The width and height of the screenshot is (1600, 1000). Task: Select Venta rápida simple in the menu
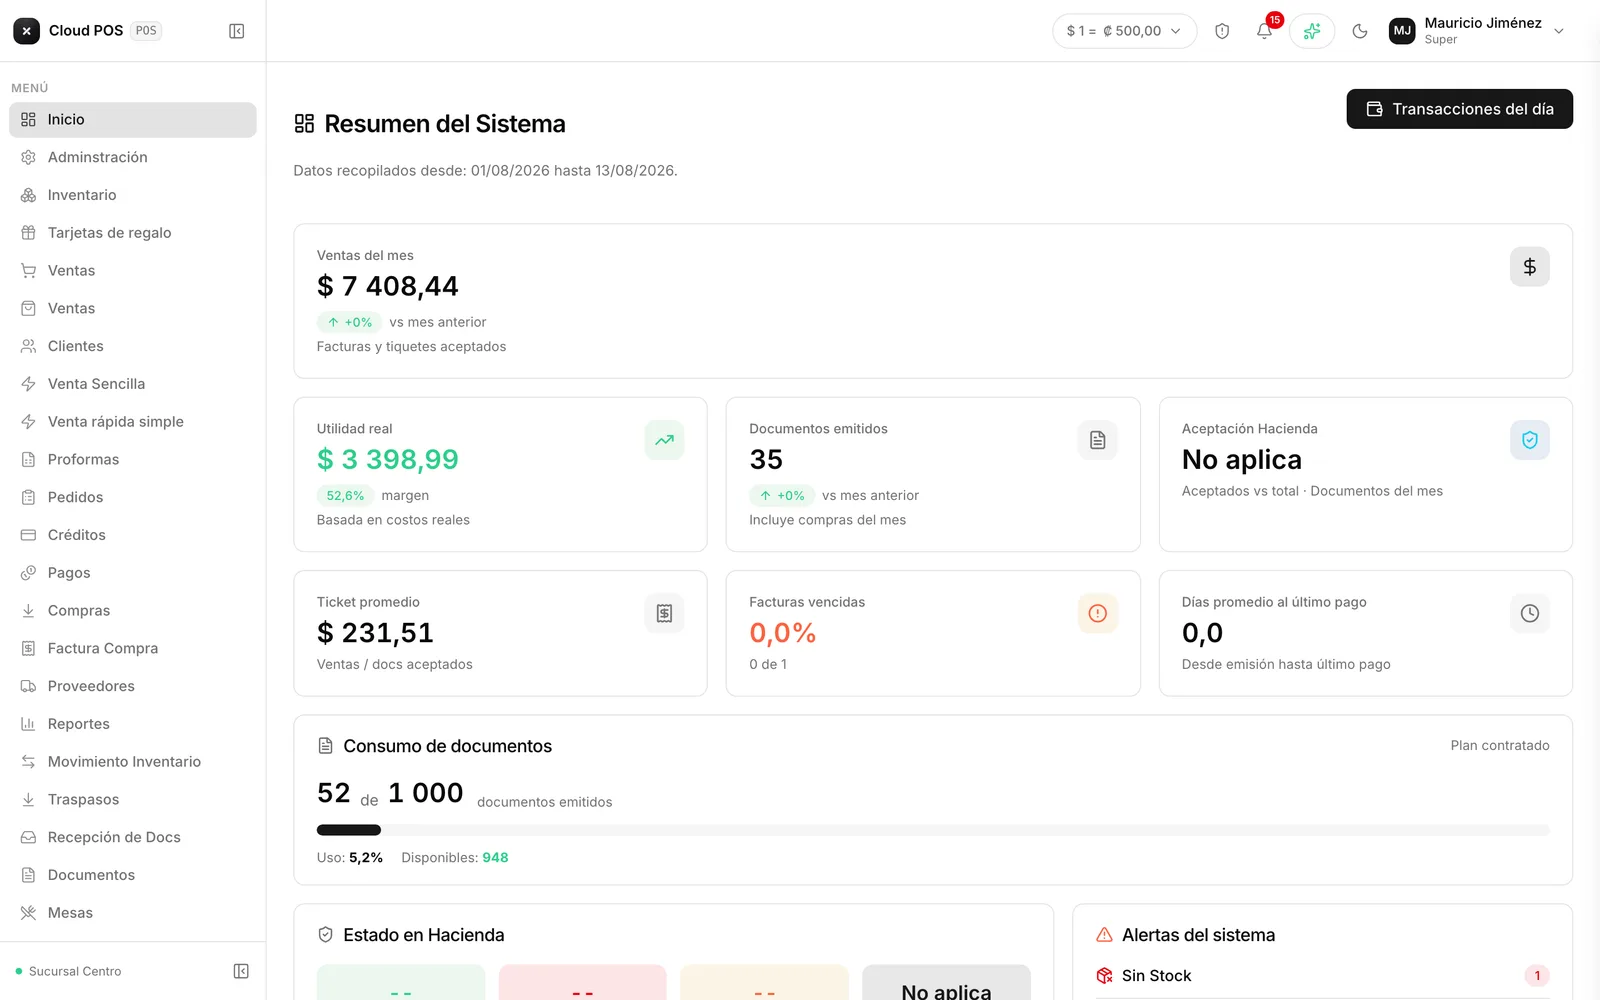(133, 422)
